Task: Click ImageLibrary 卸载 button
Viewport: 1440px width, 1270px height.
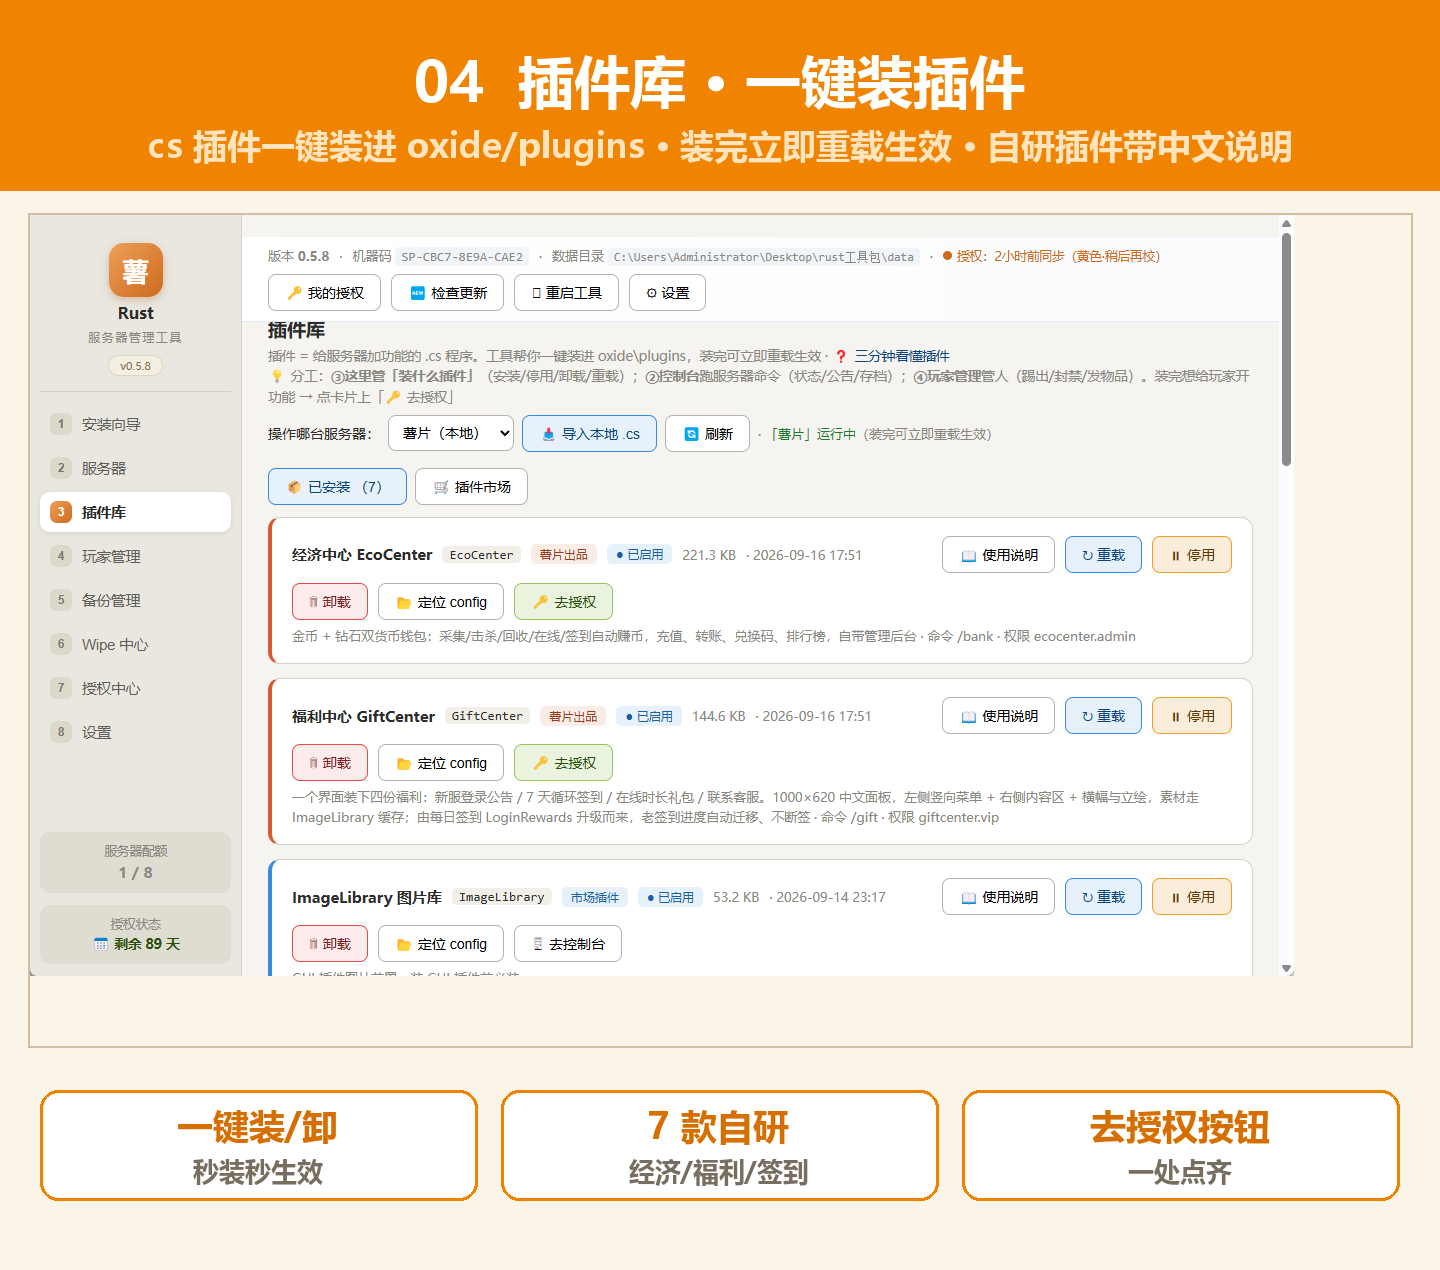Action: click(x=330, y=944)
